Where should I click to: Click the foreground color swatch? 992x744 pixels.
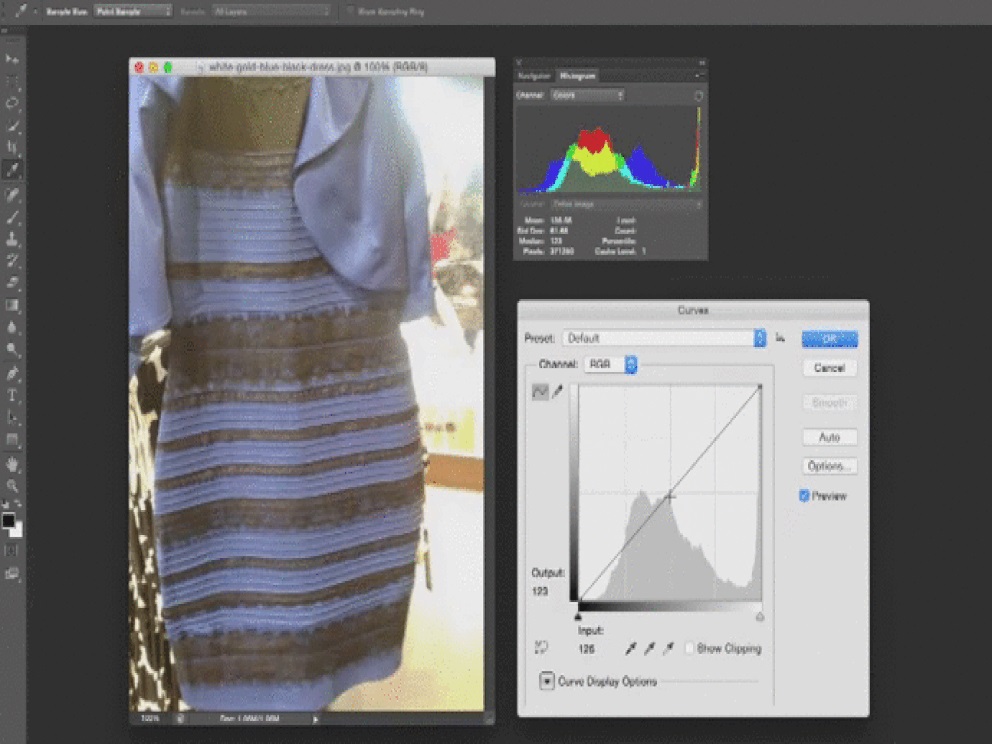click(x=9, y=521)
